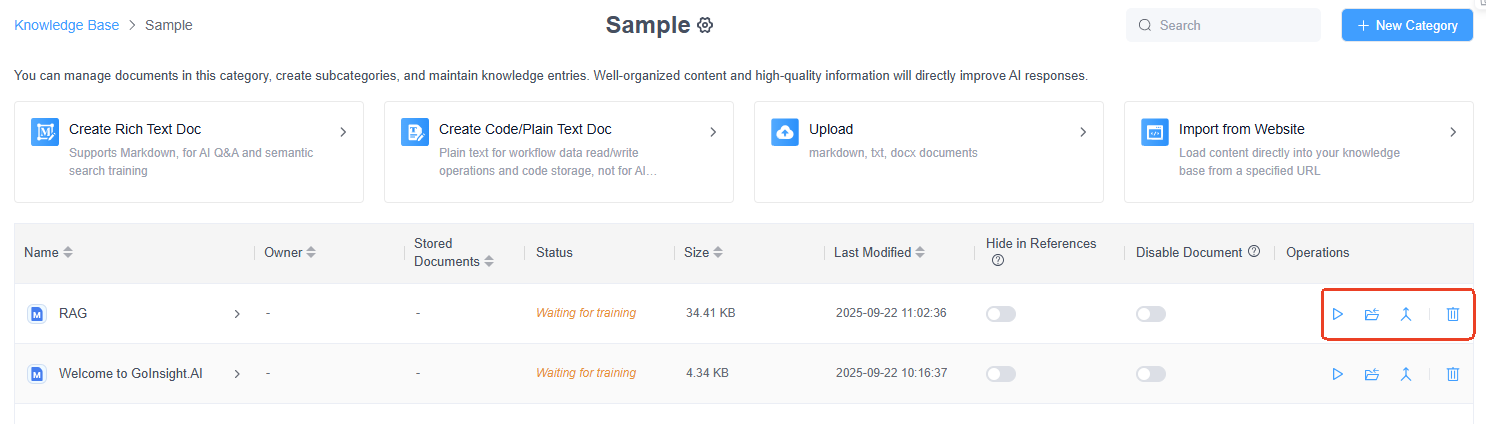The image size is (1486, 424).
Task: Go to Knowledge Base breadcrumb link
Action: [x=66, y=25]
